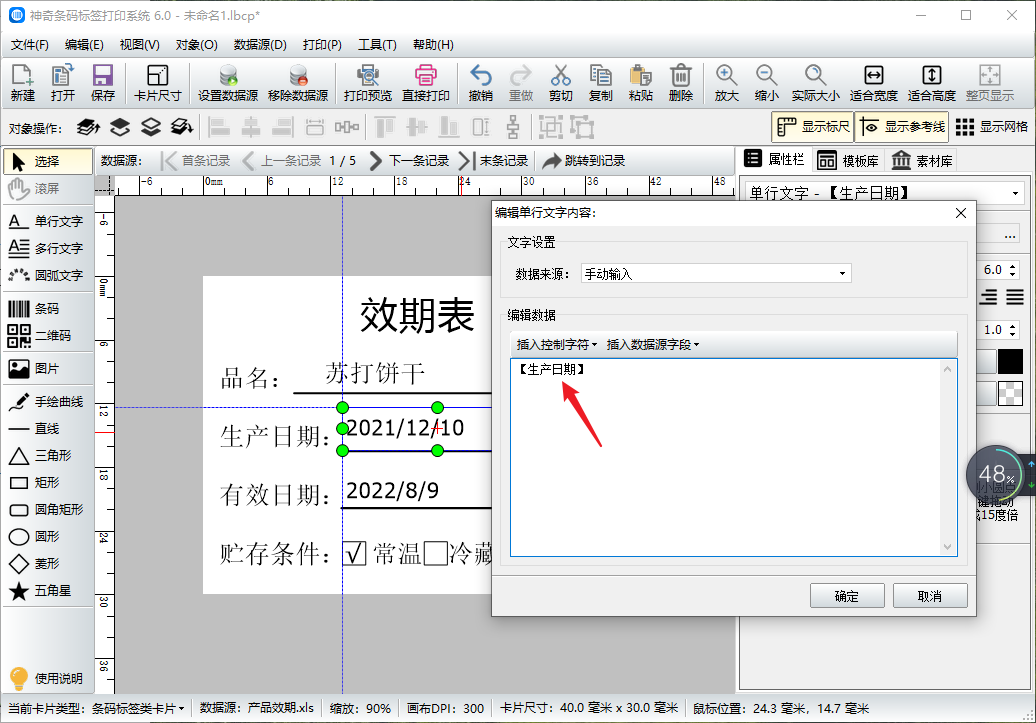Viewport: 1036px width, 723px height.
Task: Select the 圆弧文字 arc text tool
Action: 48,275
